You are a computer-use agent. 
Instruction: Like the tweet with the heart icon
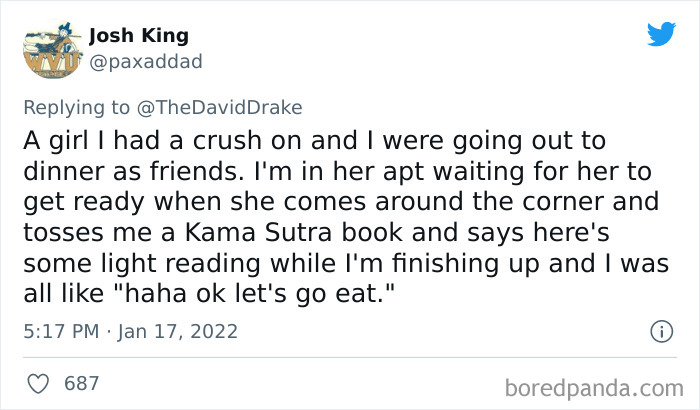point(40,382)
